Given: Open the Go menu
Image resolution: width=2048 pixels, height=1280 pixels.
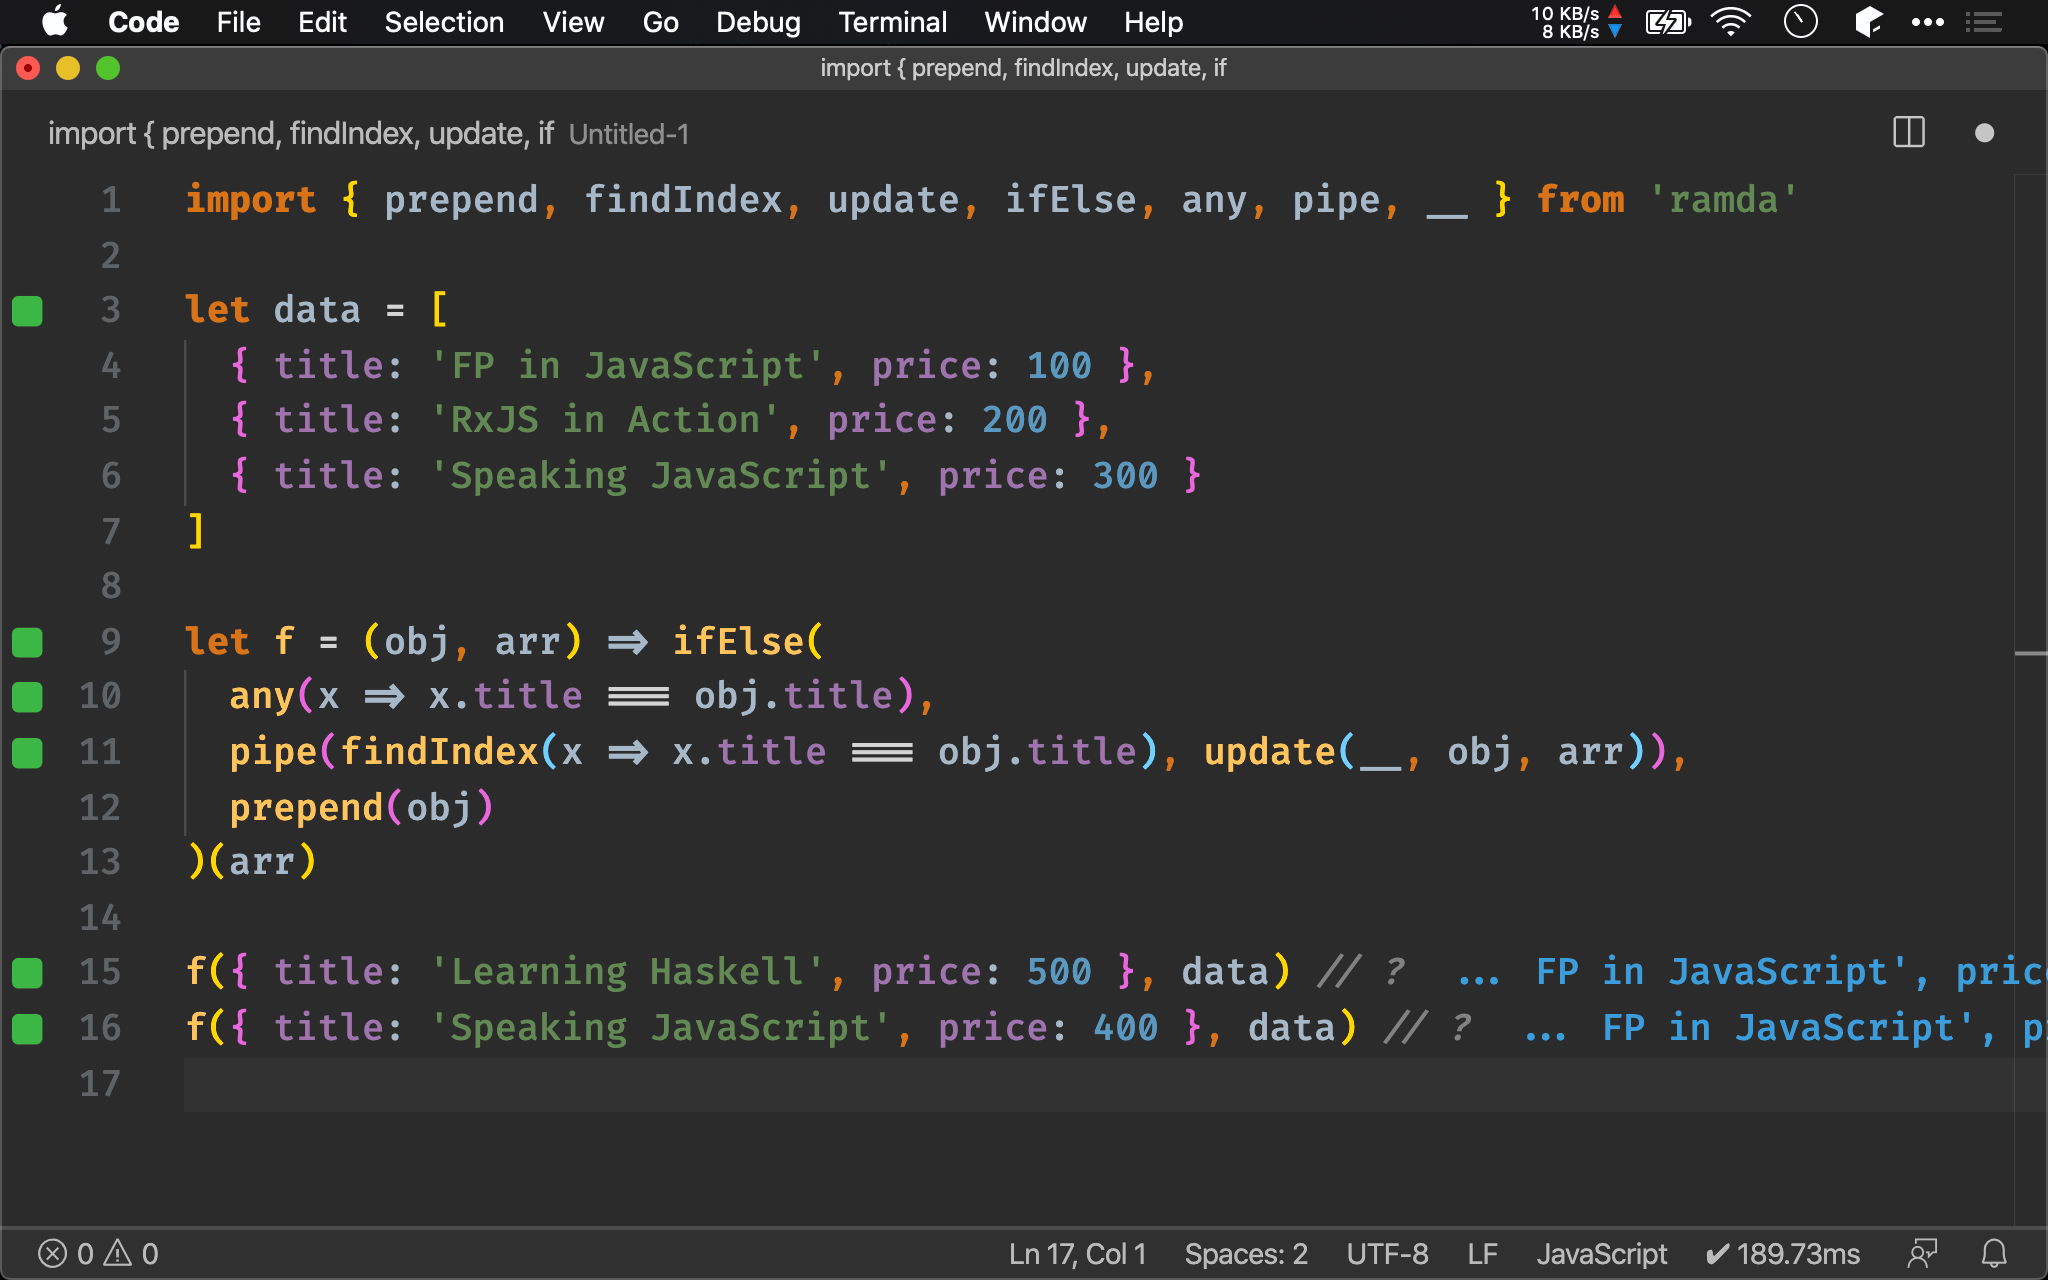Looking at the screenshot, I should (660, 22).
